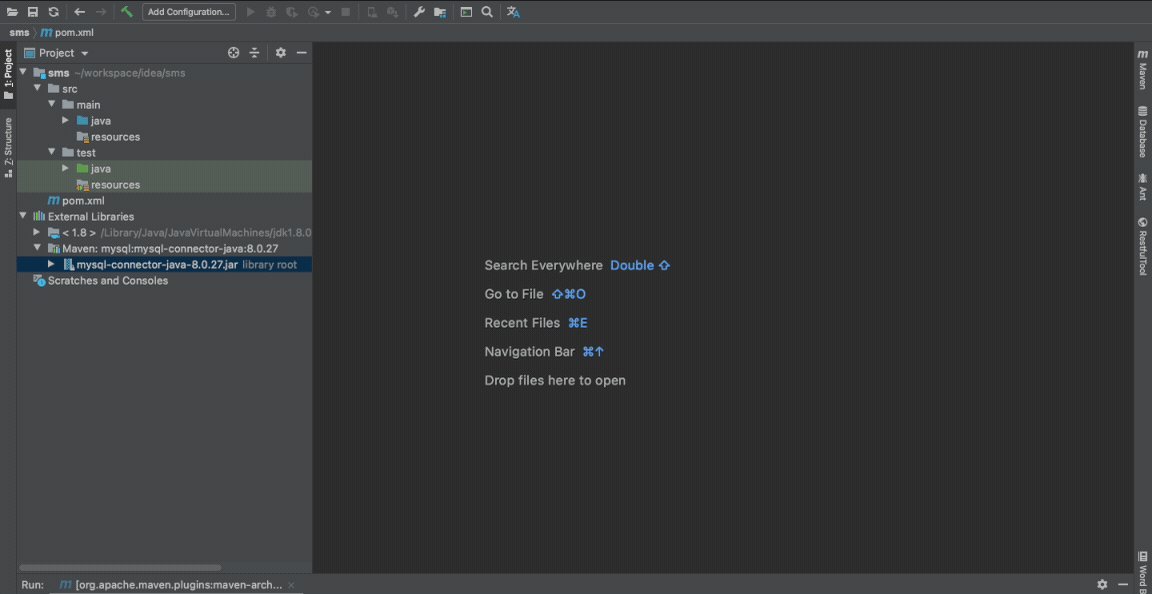The width and height of the screenshot is (1152, 594).
Task: Collapse the External Libraries node
Action: 23,216
